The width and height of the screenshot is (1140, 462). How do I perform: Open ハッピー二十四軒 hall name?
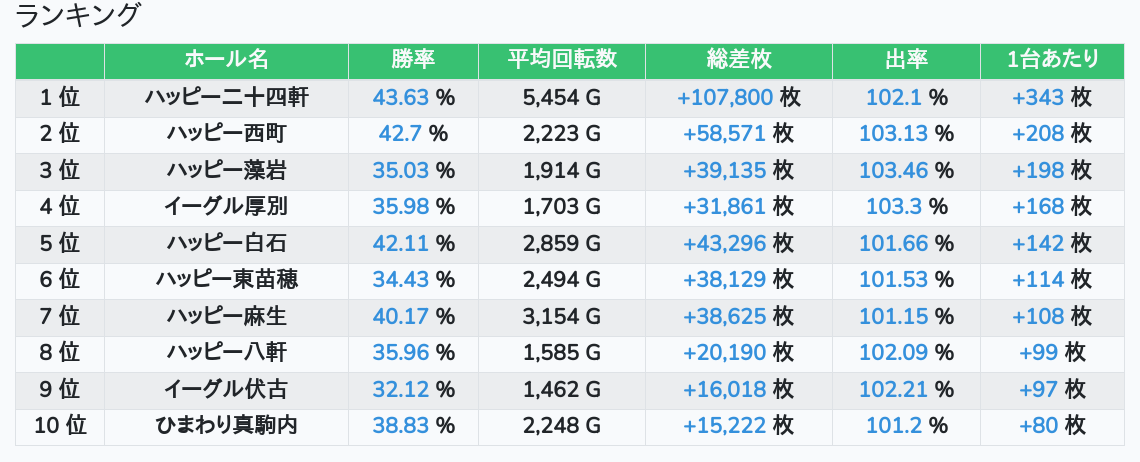click(x=226, y=97)
